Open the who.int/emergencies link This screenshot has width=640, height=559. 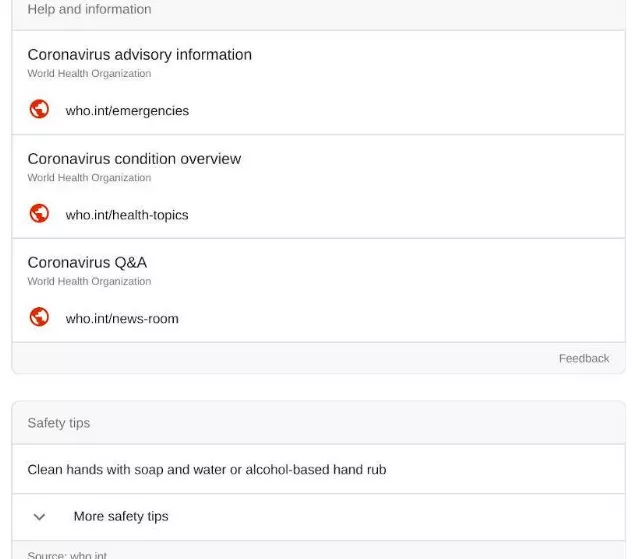(x=127, y=111)
